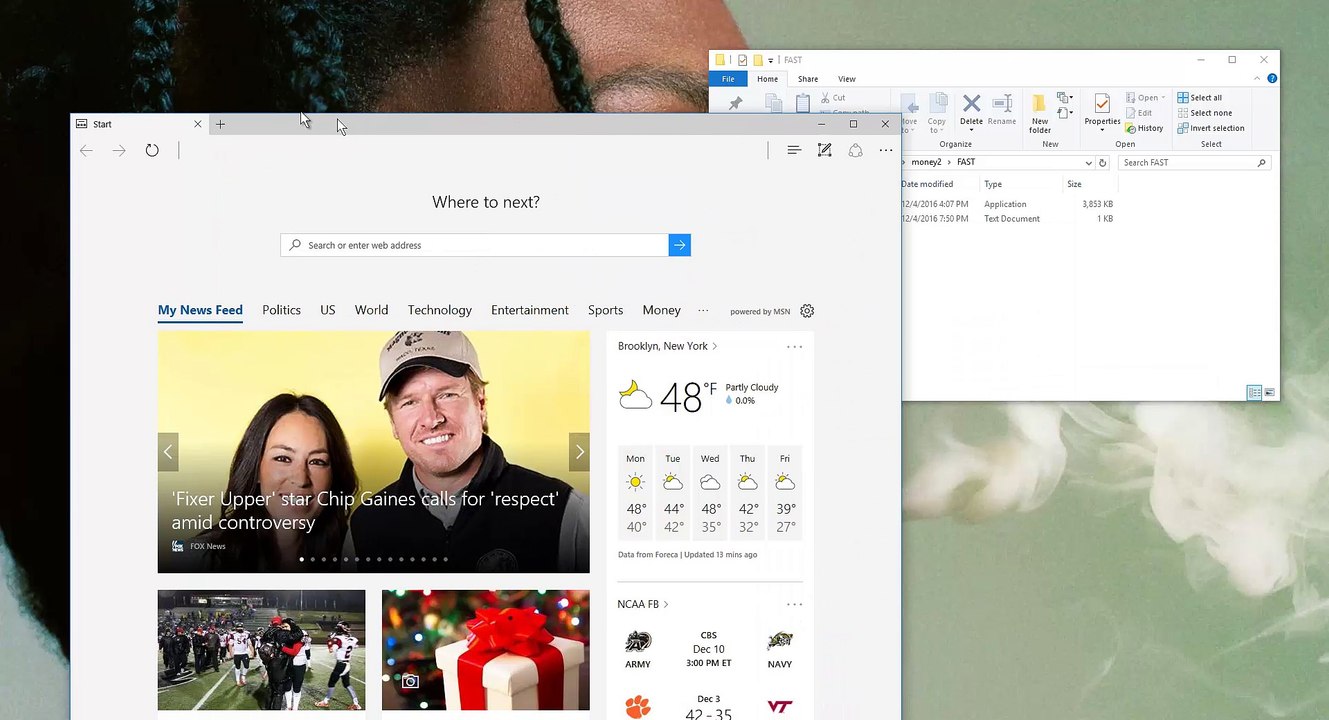Select Thursday's forecast in the weather card
The image size is (1329, 720).
[747, 492]
